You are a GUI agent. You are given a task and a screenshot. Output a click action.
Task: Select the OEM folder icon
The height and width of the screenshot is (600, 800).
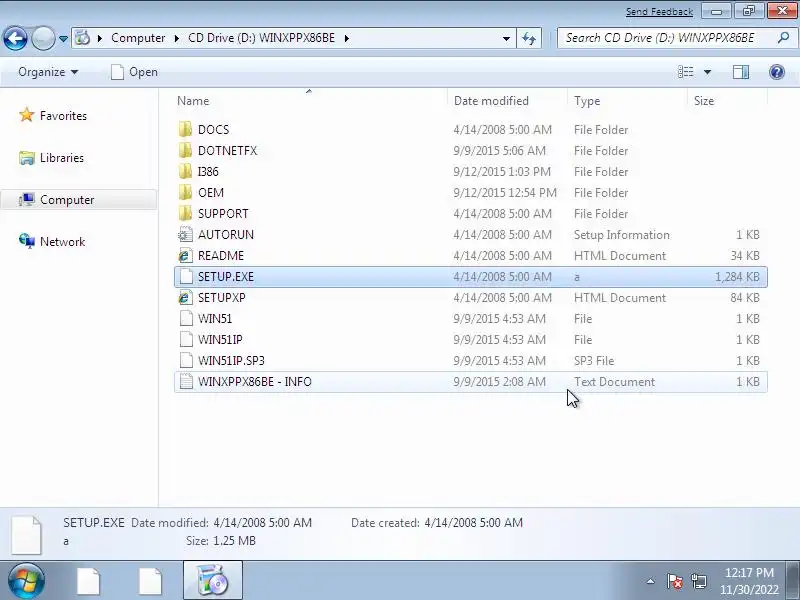[x=186, y=192]
